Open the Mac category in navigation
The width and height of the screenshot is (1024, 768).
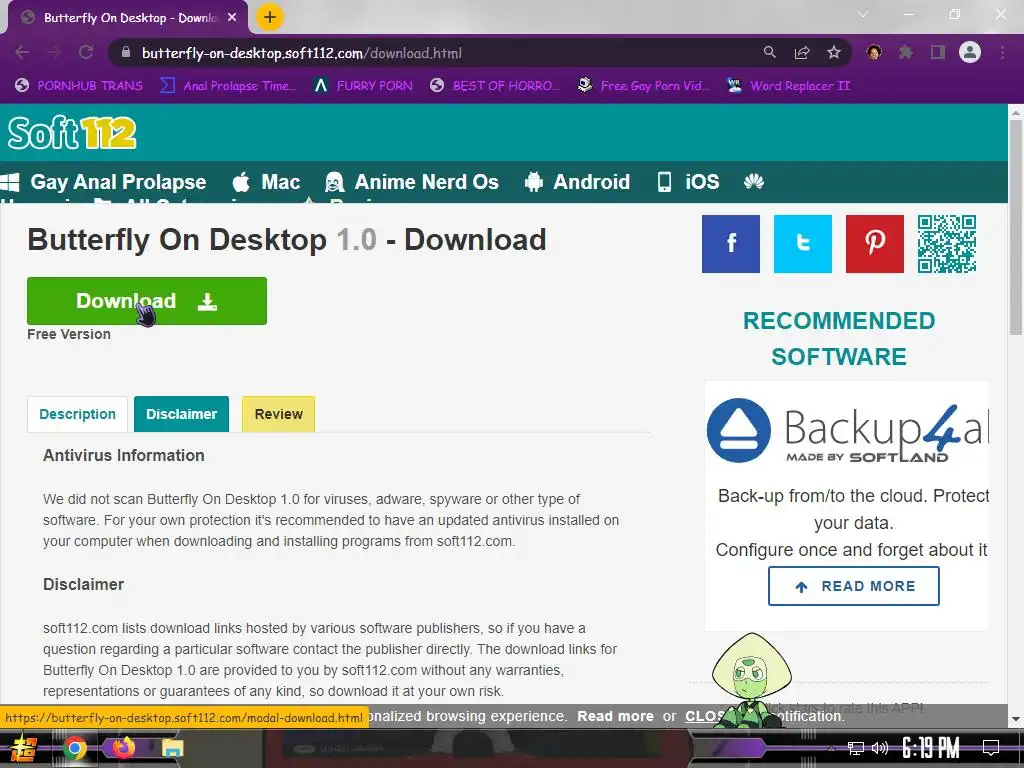pyautogui.click(x=266, y=182)
